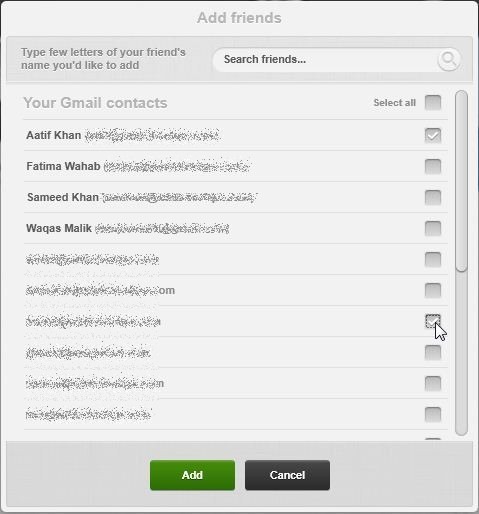Check the Fatima Wahab checkbox

pyautogui.click(x=433, y=166)
